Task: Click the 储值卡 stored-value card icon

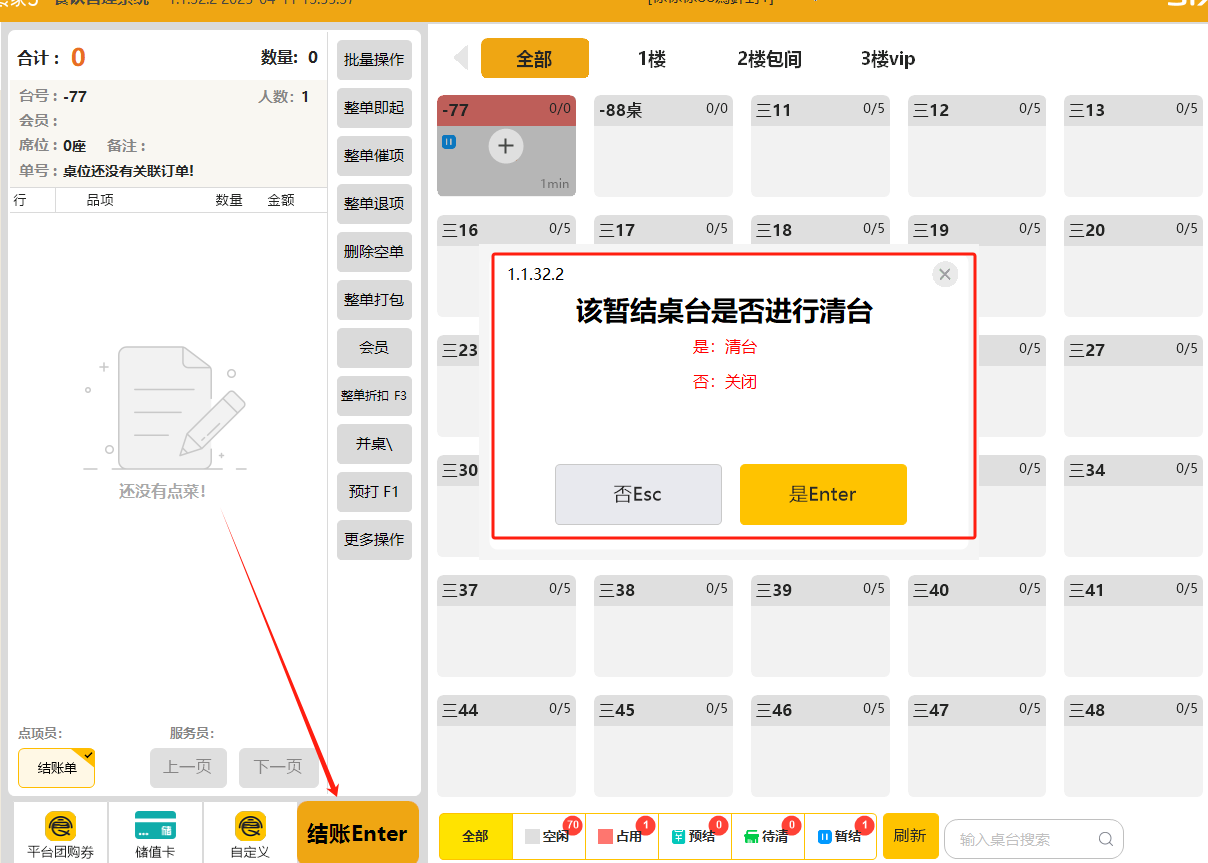Action: click(x=155, y=827)
